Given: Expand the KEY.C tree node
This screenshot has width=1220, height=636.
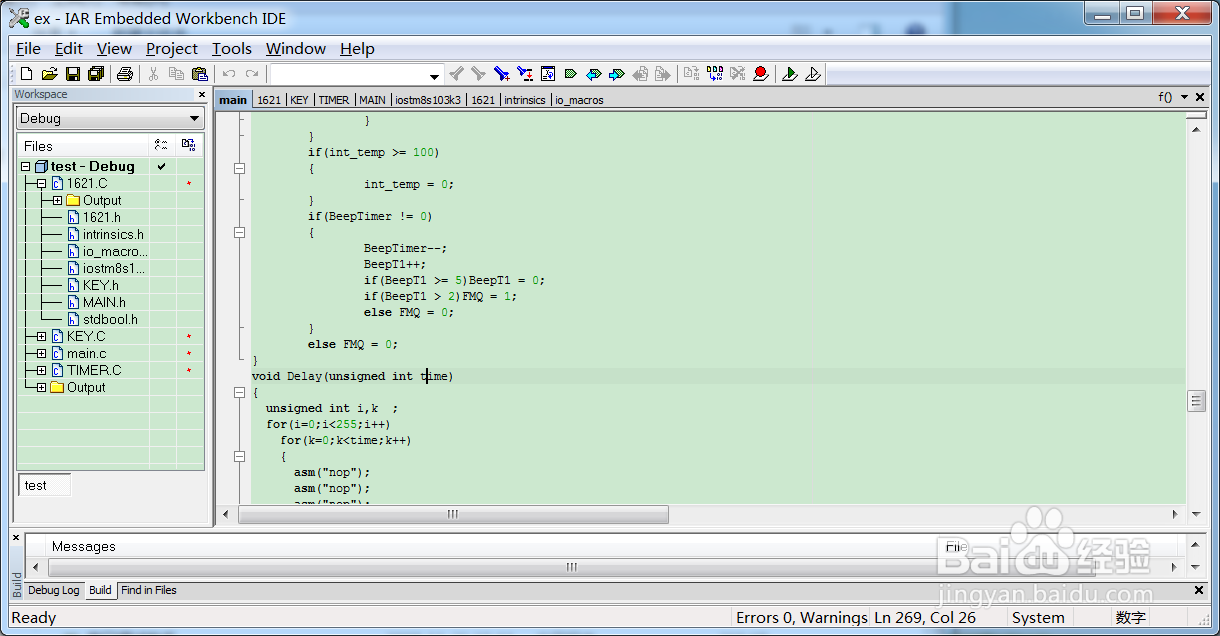Looking at the screenshot, I should (x=41, y=337).
